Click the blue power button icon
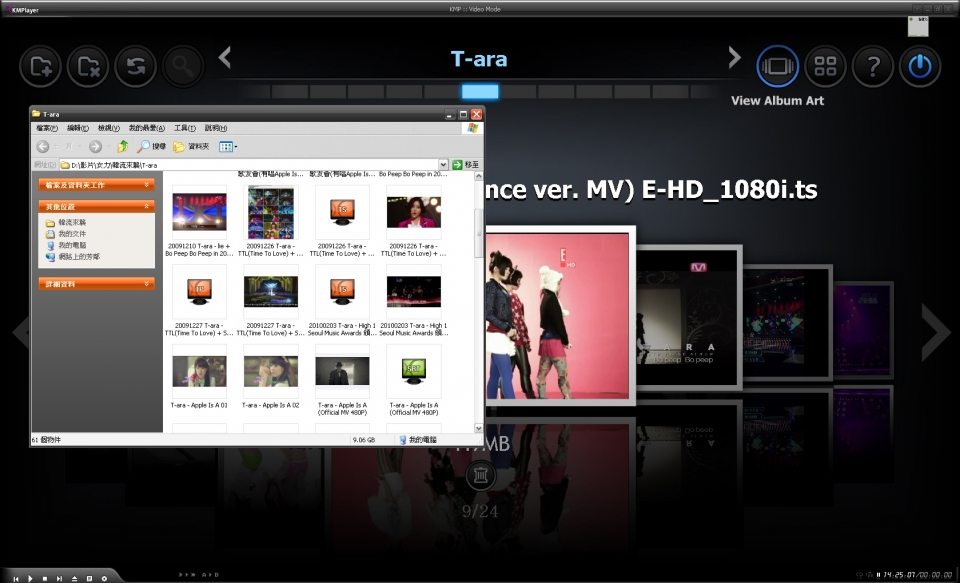This screenshot has height=583, width=960. (920, 66)
